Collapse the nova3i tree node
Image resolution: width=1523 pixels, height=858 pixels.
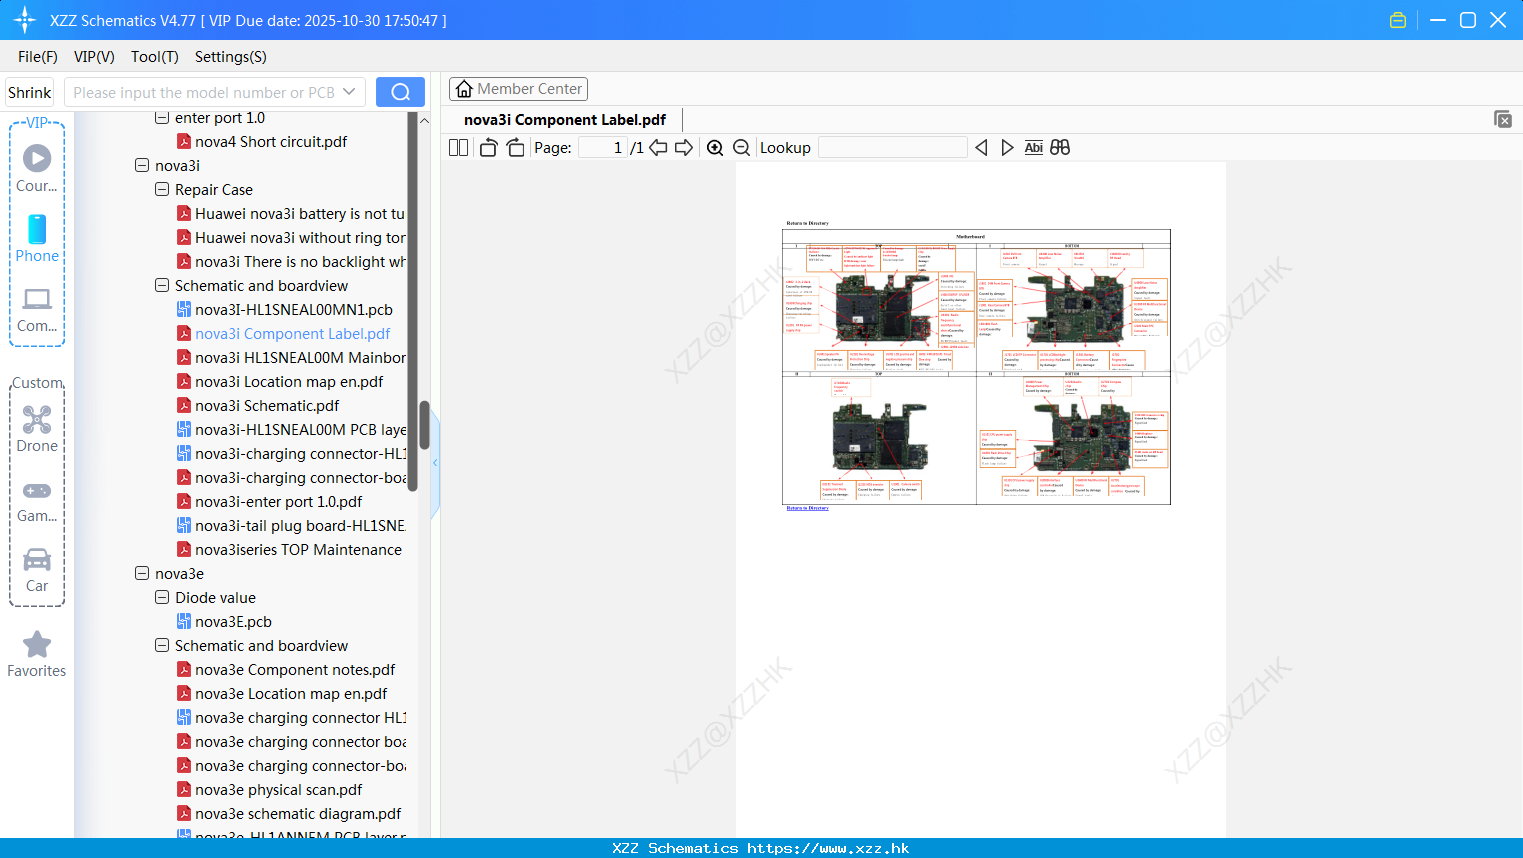pyautogui.click(x=142, y=165)
